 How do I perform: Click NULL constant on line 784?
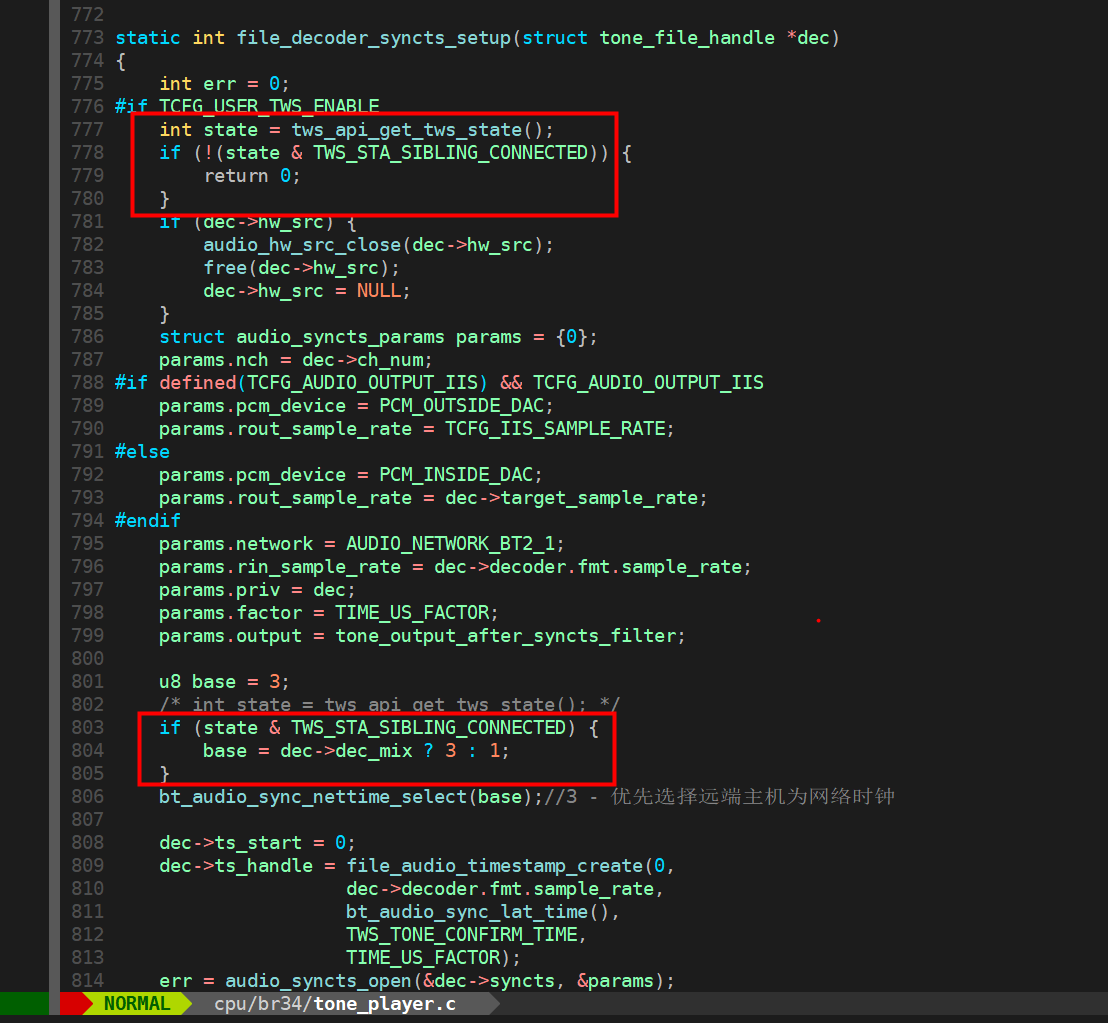(x=379, y=291)
